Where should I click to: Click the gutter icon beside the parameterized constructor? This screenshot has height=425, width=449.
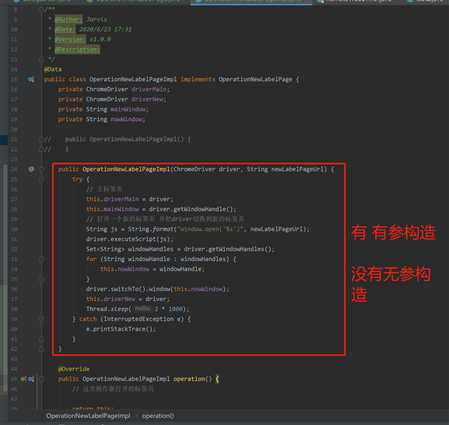31,169
